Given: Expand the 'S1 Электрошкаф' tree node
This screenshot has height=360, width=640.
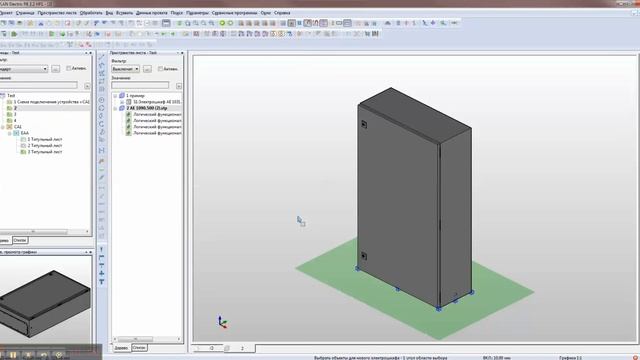Looking at the screenshot, I should click(x=122, y=102).
